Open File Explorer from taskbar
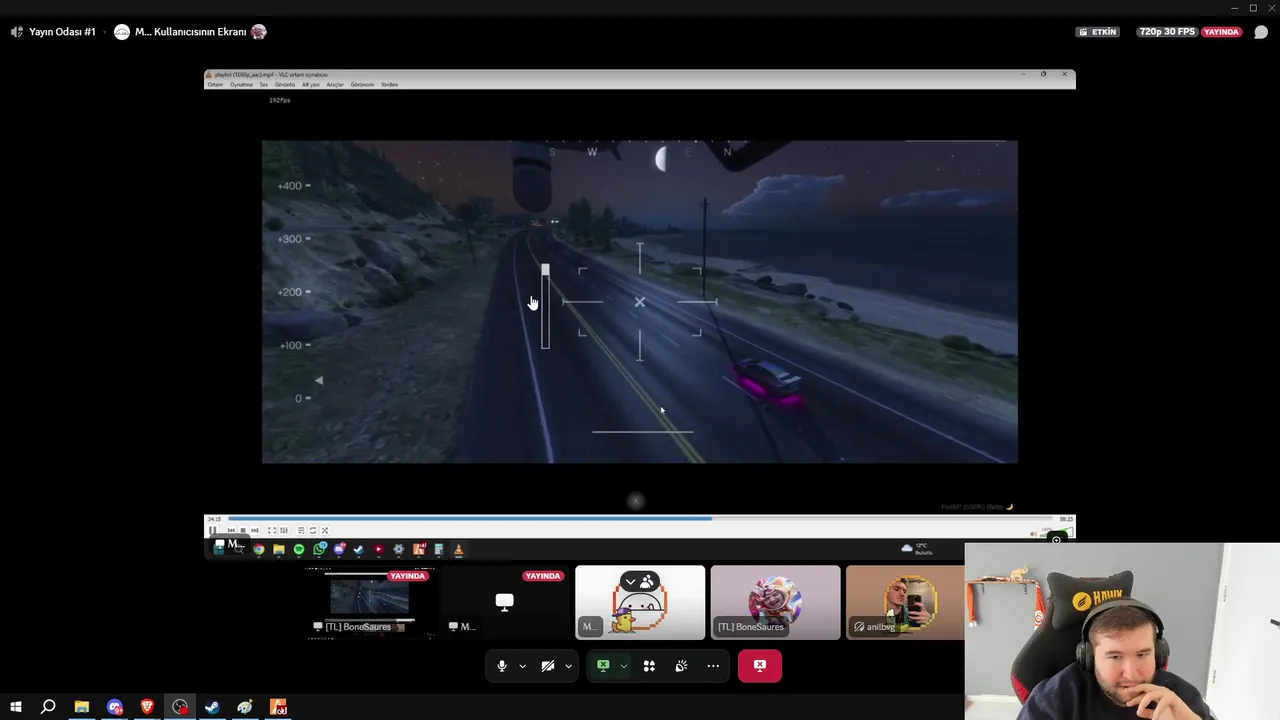This screenshot has height=720, width=1280. 82,707
